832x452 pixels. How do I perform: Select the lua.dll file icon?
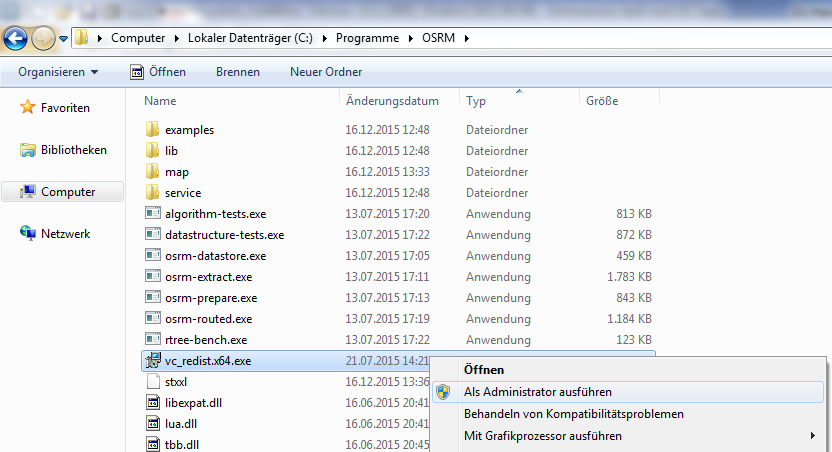[x=153, y=423]
